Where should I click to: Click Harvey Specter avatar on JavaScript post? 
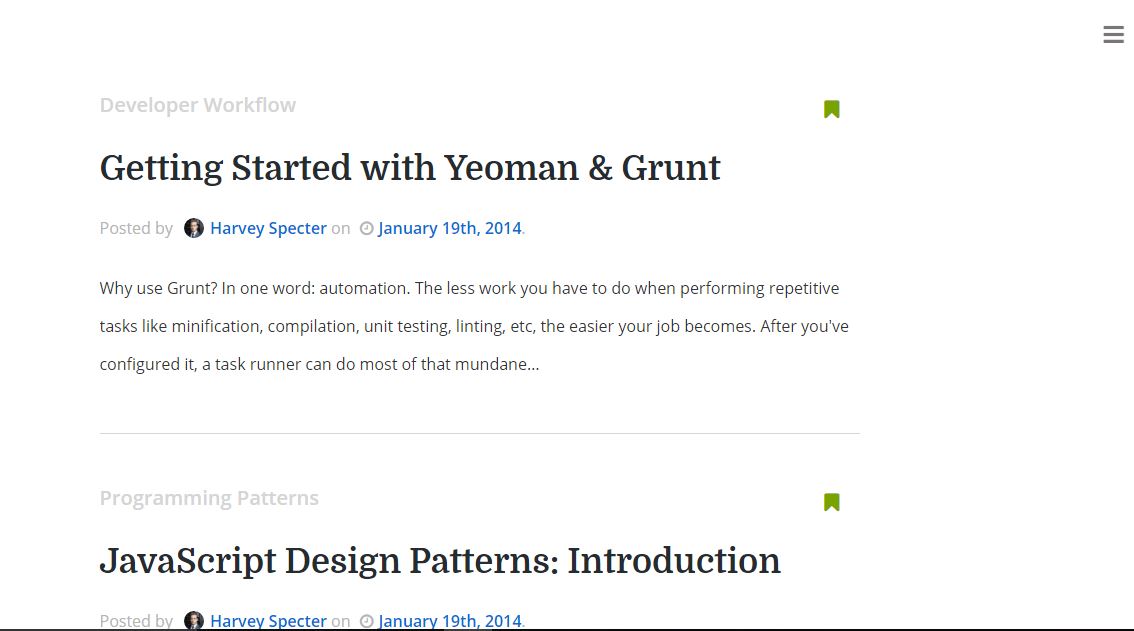194,620
